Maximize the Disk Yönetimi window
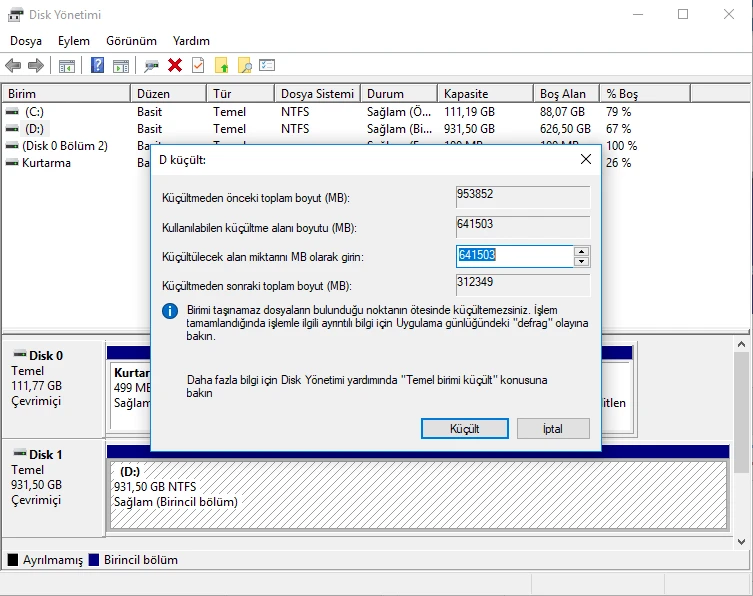 683,14
